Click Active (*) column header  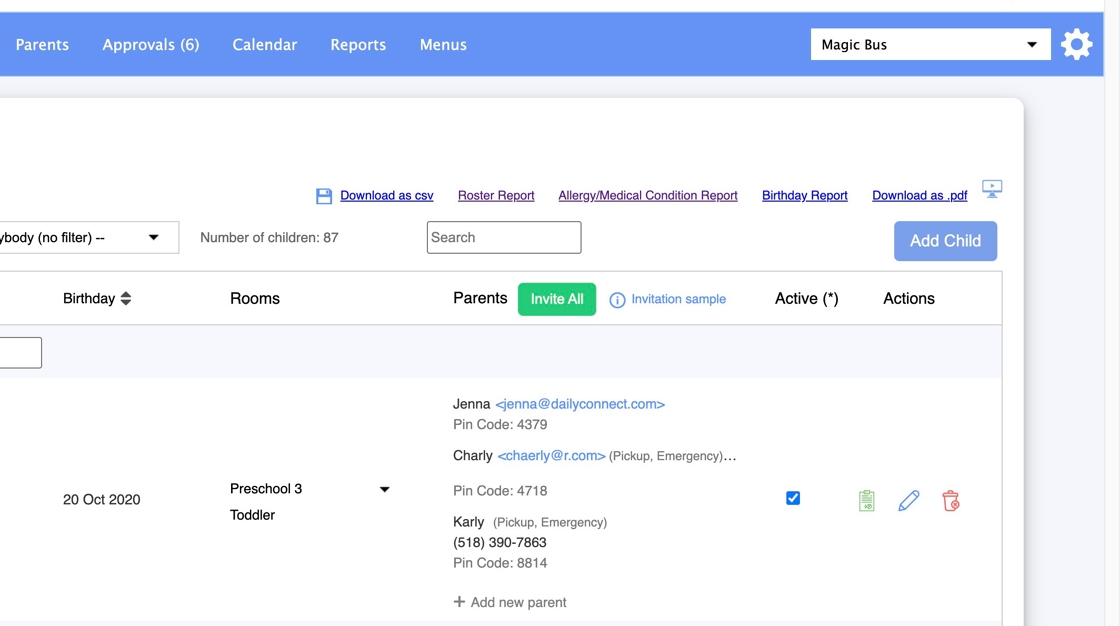click(806, 299)
